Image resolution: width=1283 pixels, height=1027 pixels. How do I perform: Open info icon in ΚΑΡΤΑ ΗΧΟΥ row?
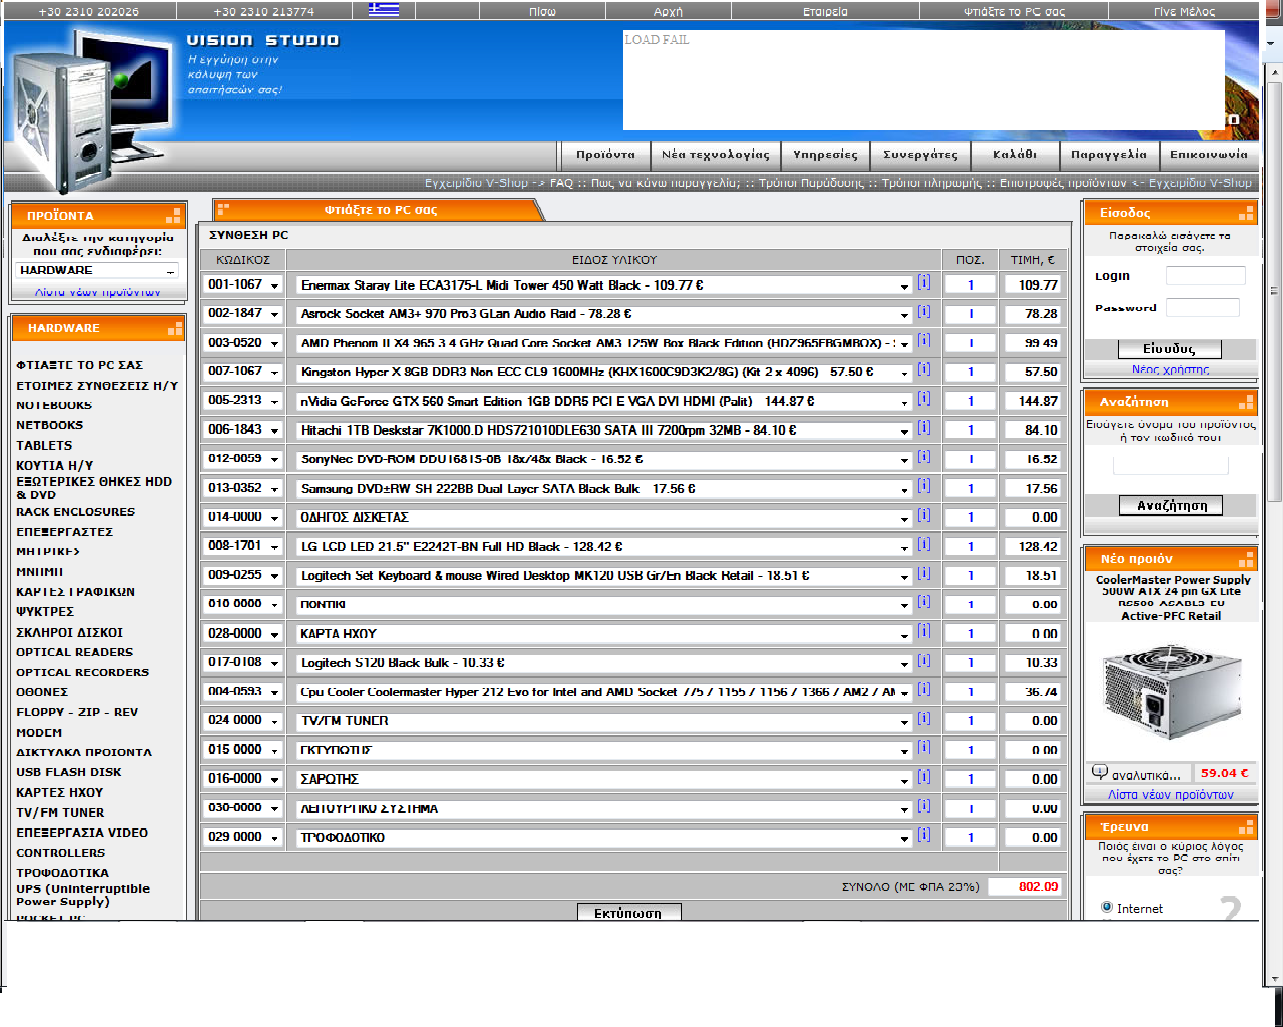(924, 631)
